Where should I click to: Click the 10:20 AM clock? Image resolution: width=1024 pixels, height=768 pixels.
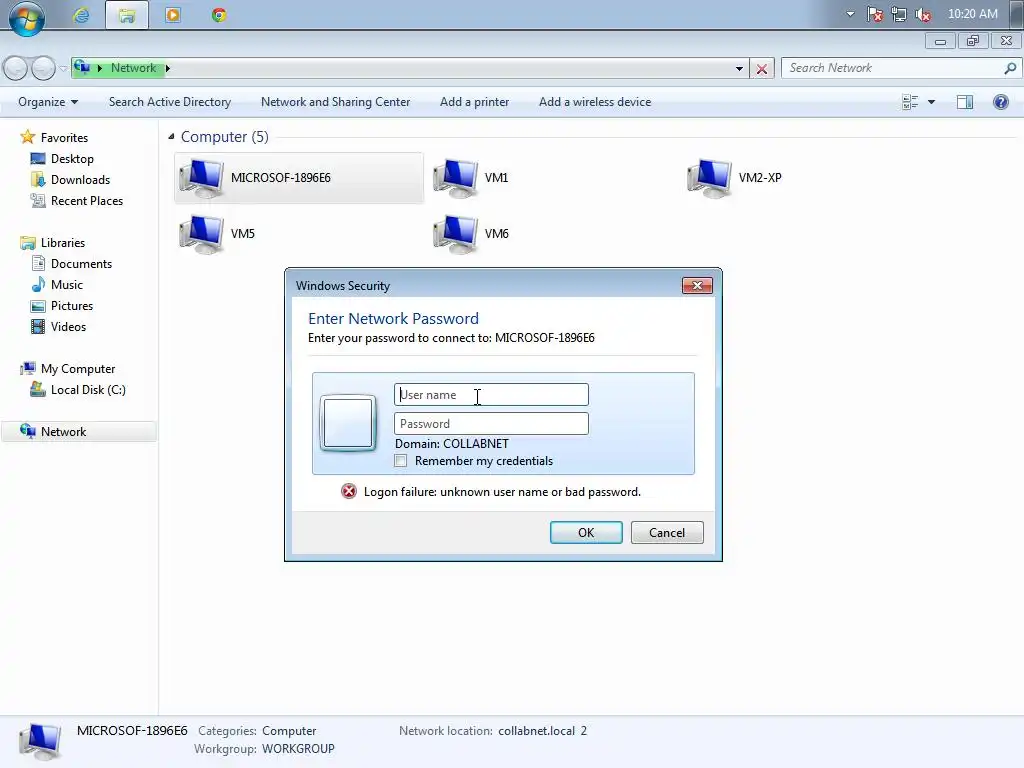[x=972, y=14]
